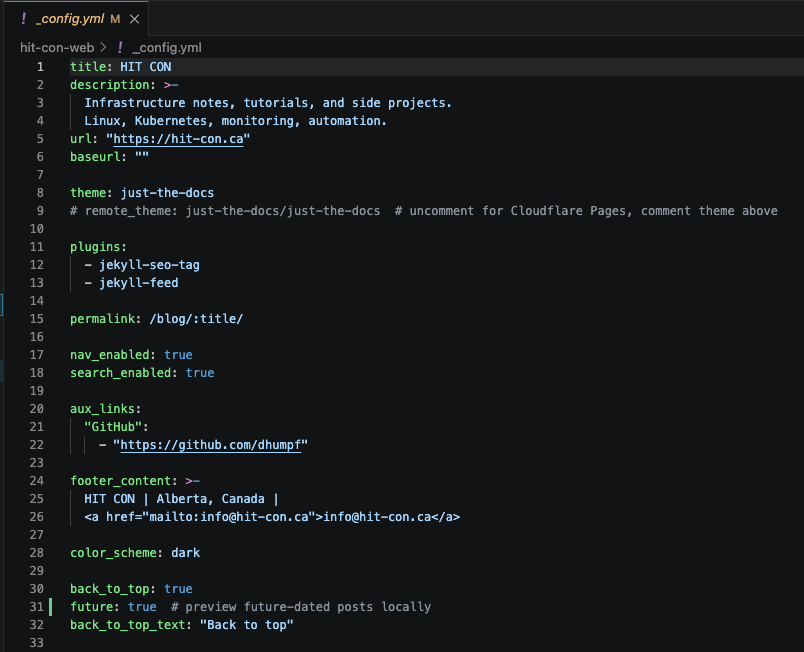Open the GitHub dhumpf link on line 22

point(210,444)
